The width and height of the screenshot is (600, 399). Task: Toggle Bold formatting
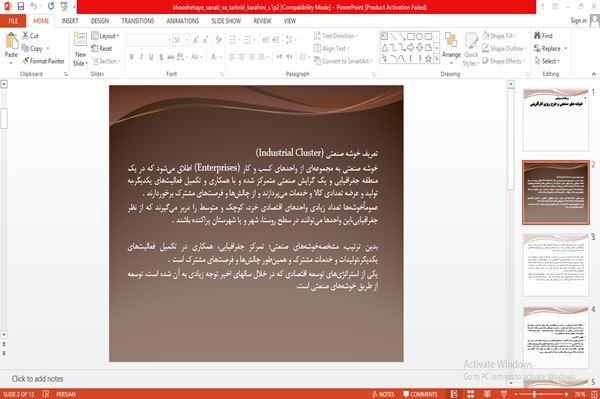[132, 57]
